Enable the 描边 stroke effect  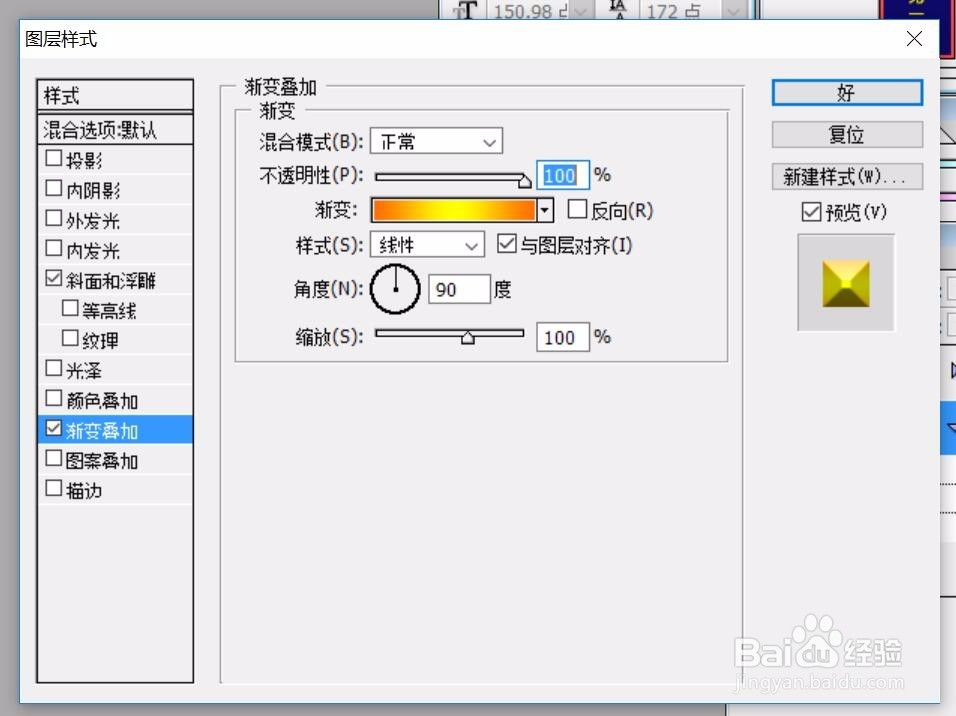pyautogui.click(x=56, y=489)
